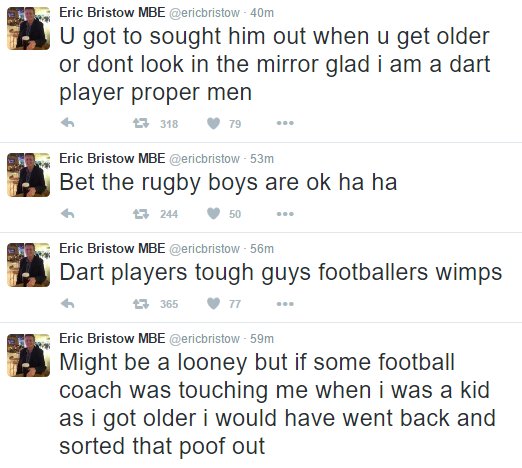Open the Dart players tough guys tweet text

281,273
